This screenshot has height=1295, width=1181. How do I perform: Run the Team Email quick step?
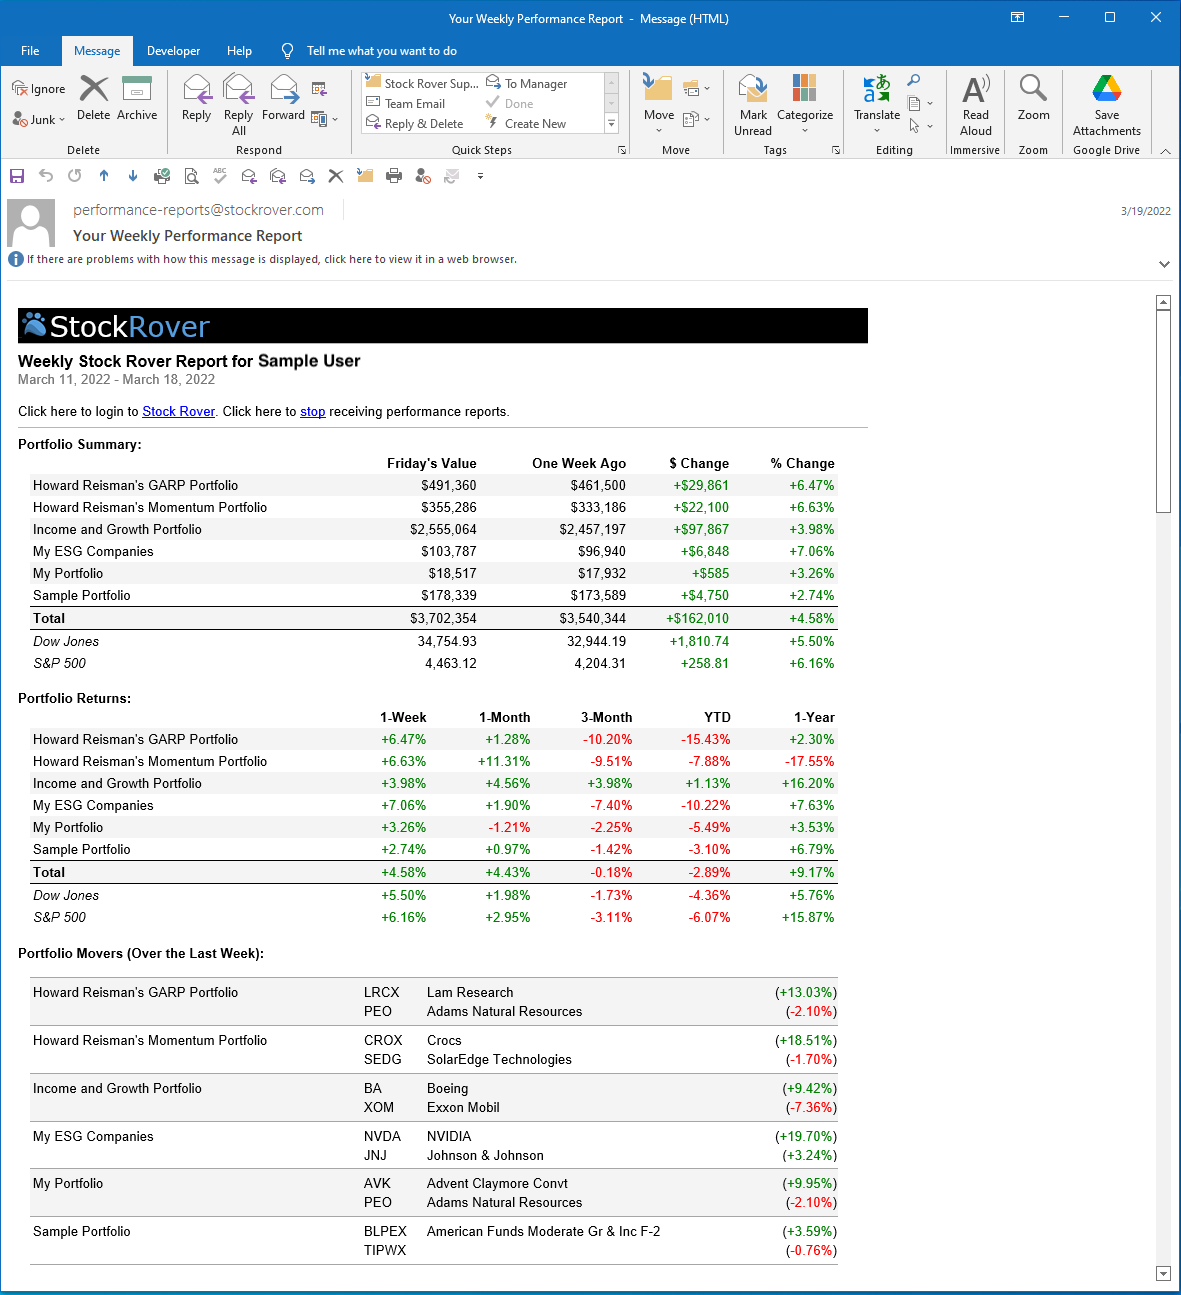coord(406,103)
